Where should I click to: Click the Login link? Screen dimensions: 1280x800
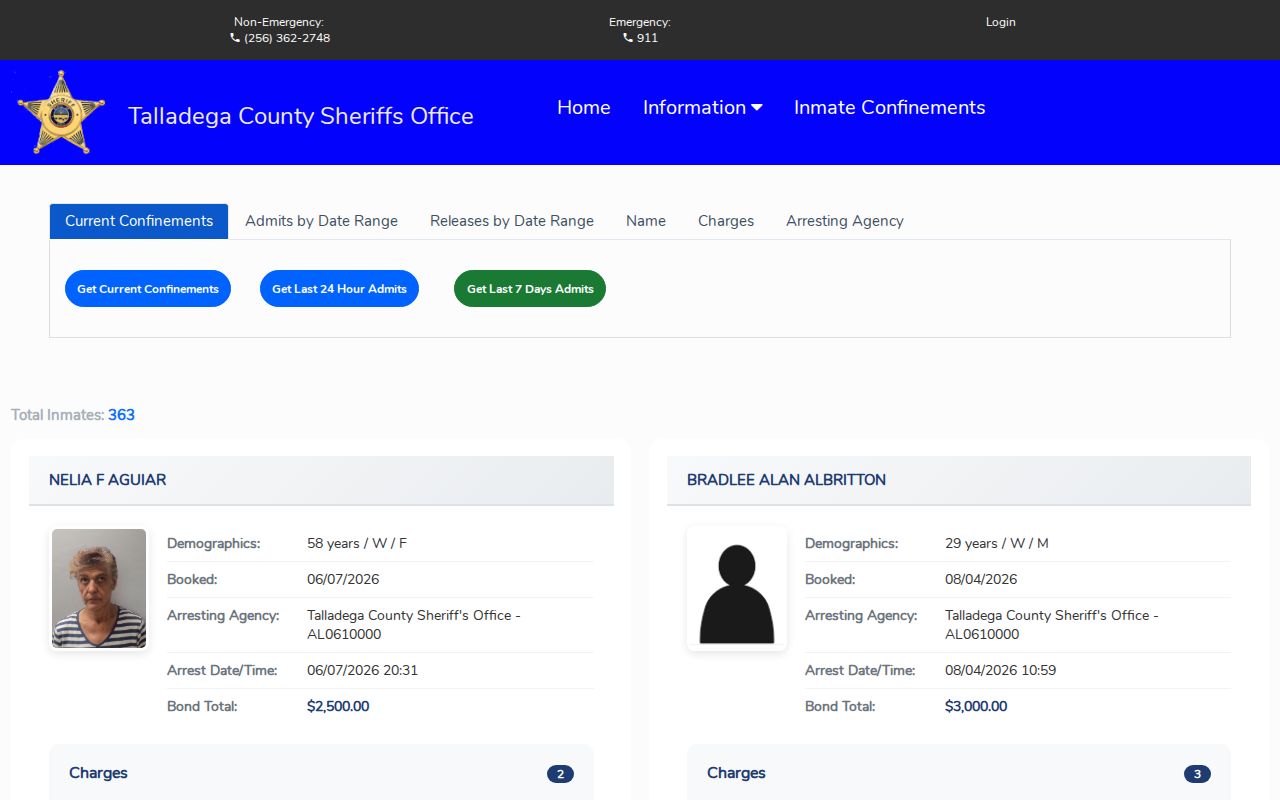pos(1000,22)
